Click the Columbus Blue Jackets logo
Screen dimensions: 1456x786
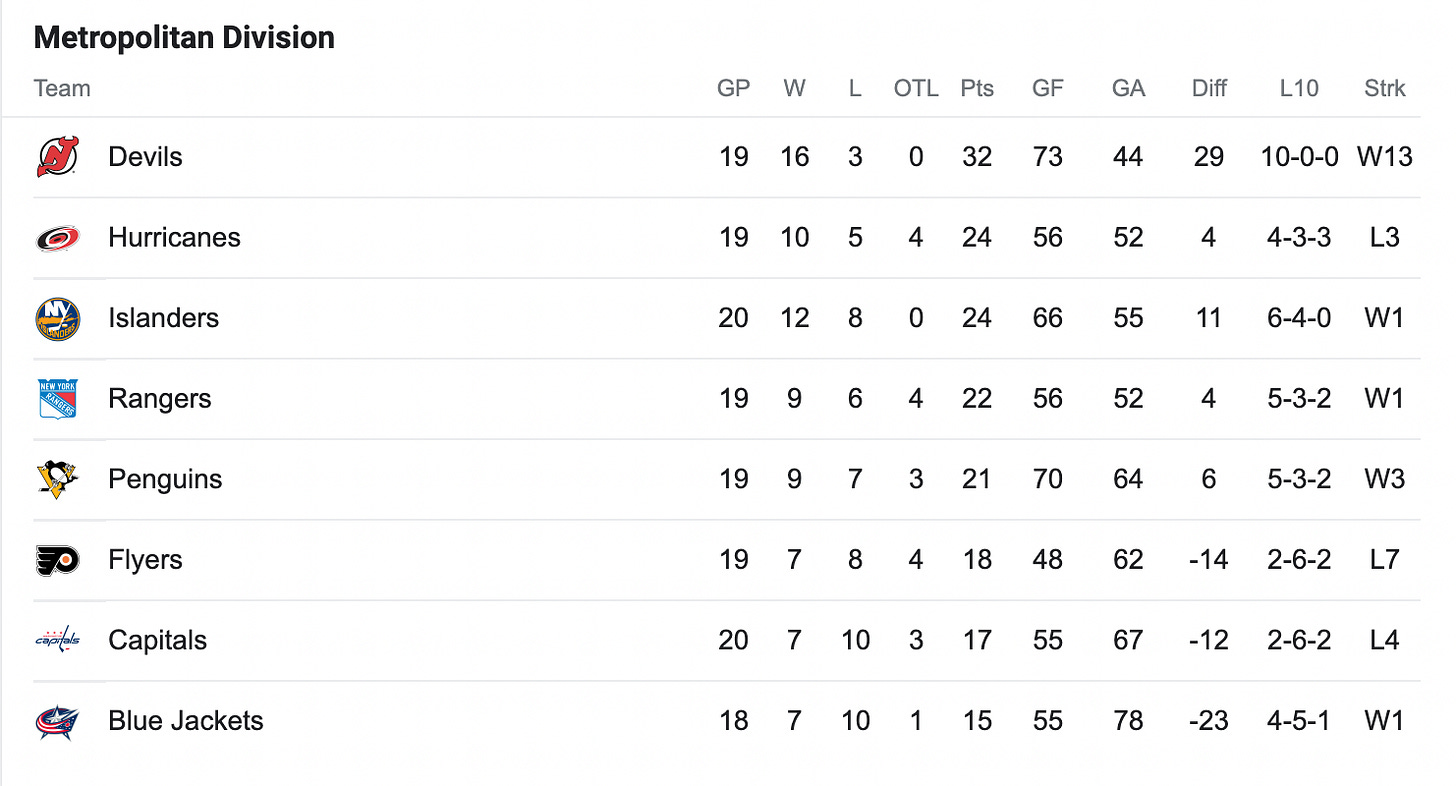[x=57, y=721]
